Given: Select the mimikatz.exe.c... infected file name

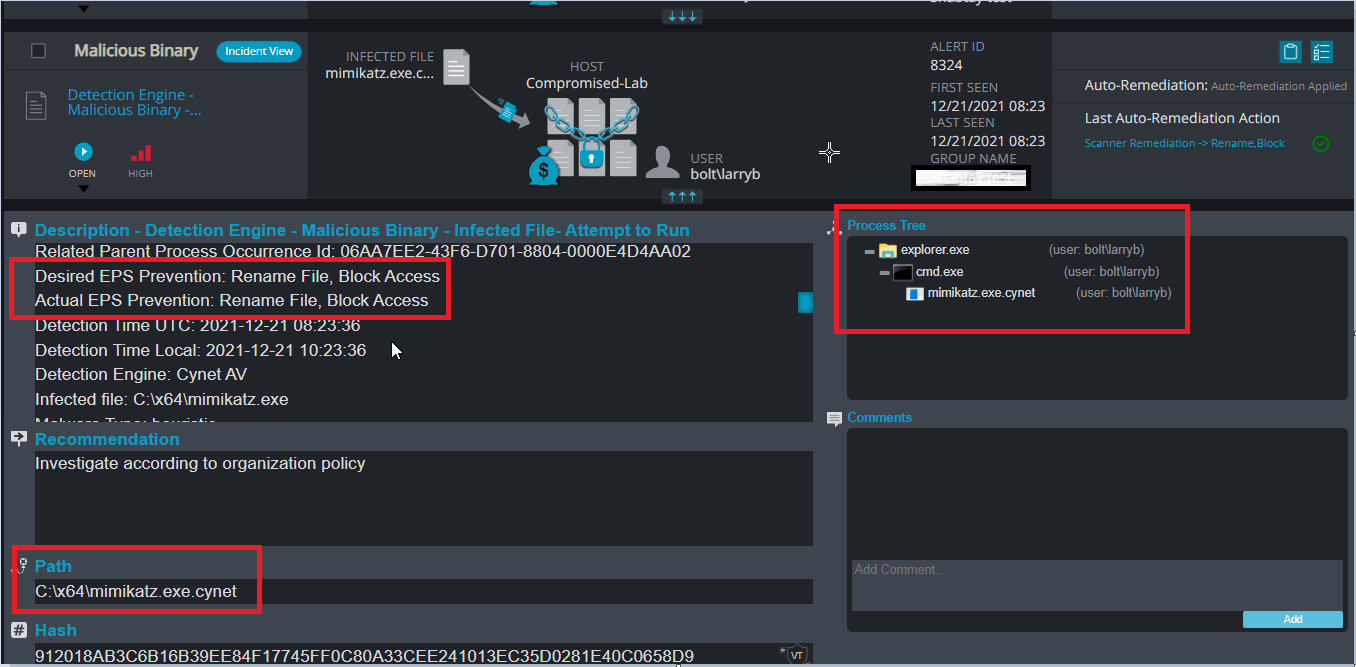Looking at the screenshot, I should coord(380,73).
